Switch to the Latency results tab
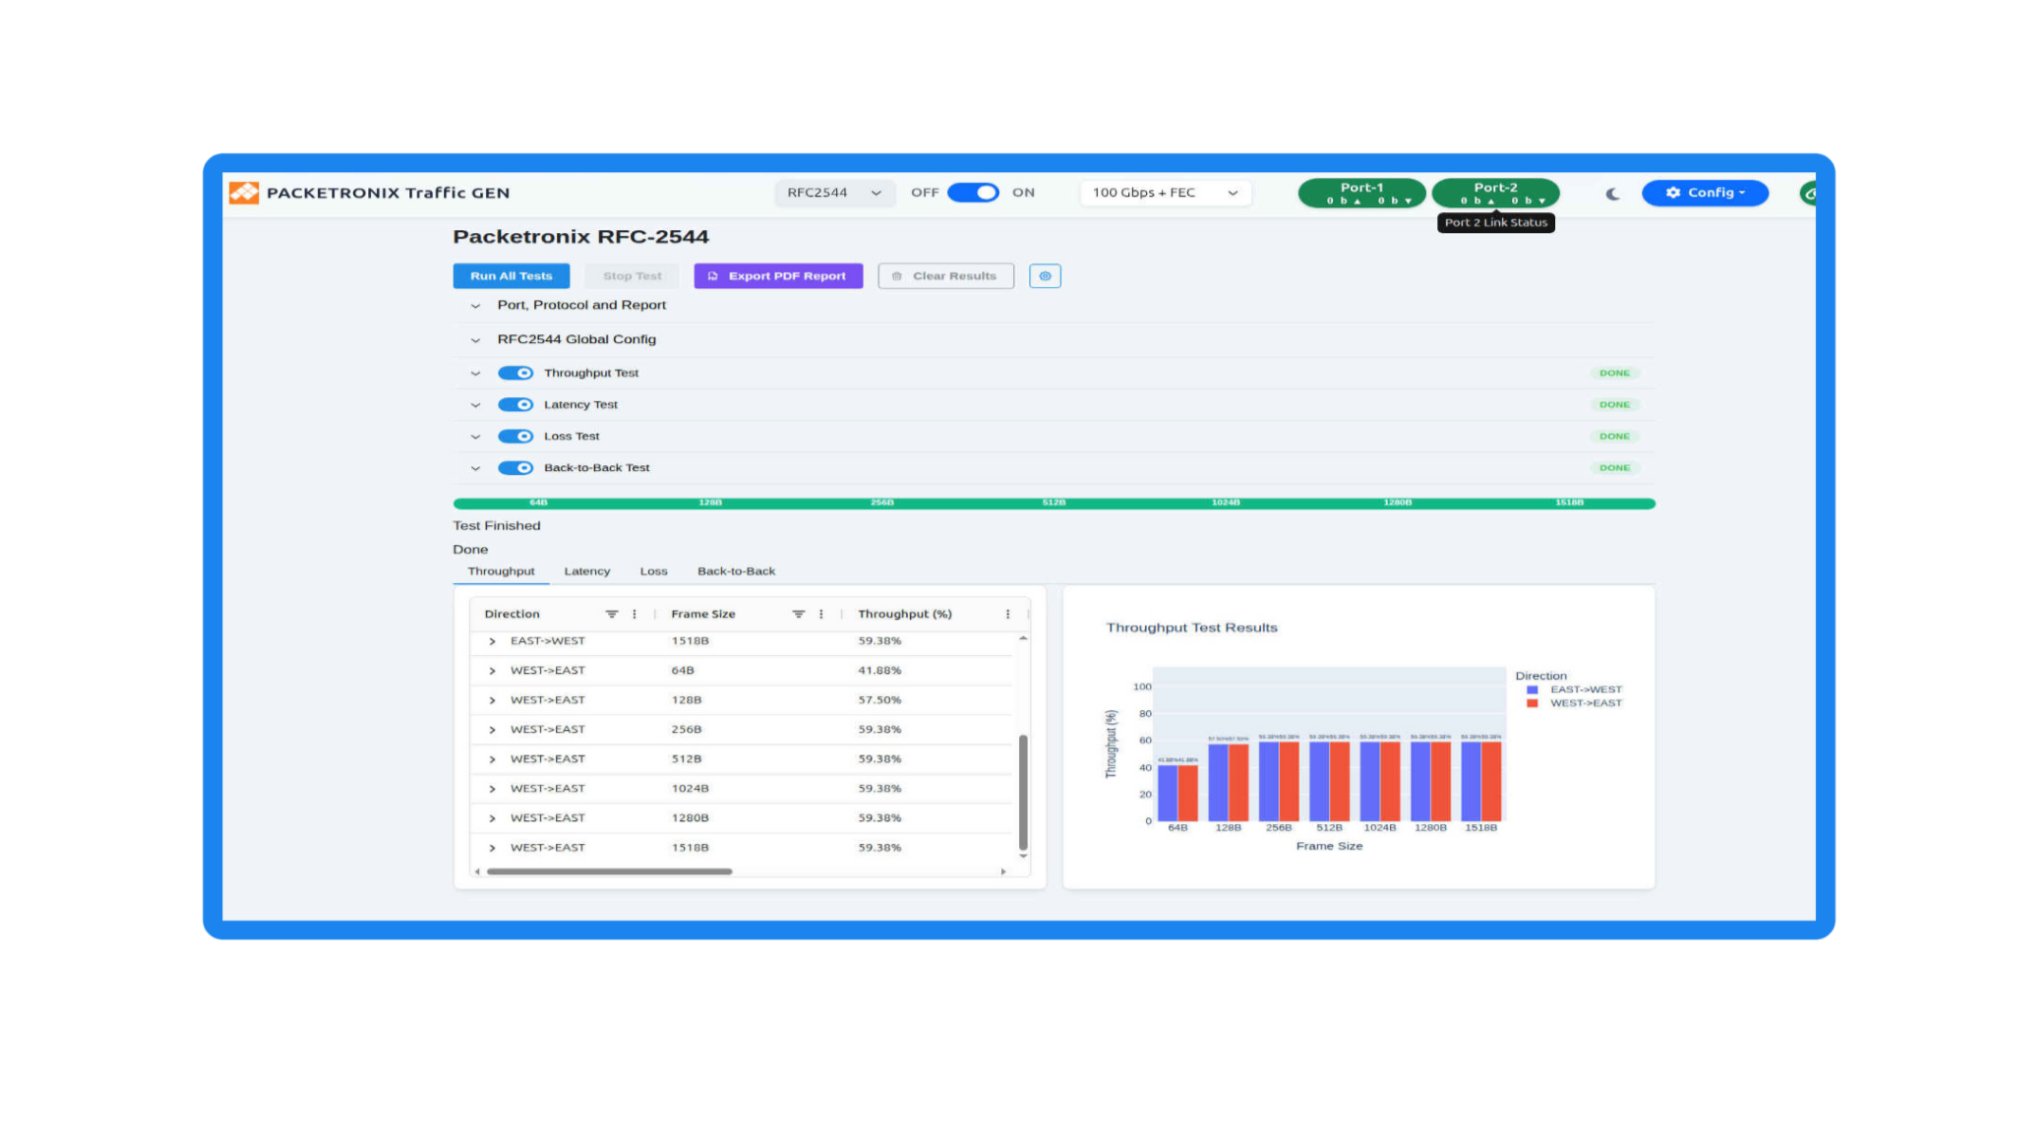This screenshot has width=2038, height=1146. [587, 571]
